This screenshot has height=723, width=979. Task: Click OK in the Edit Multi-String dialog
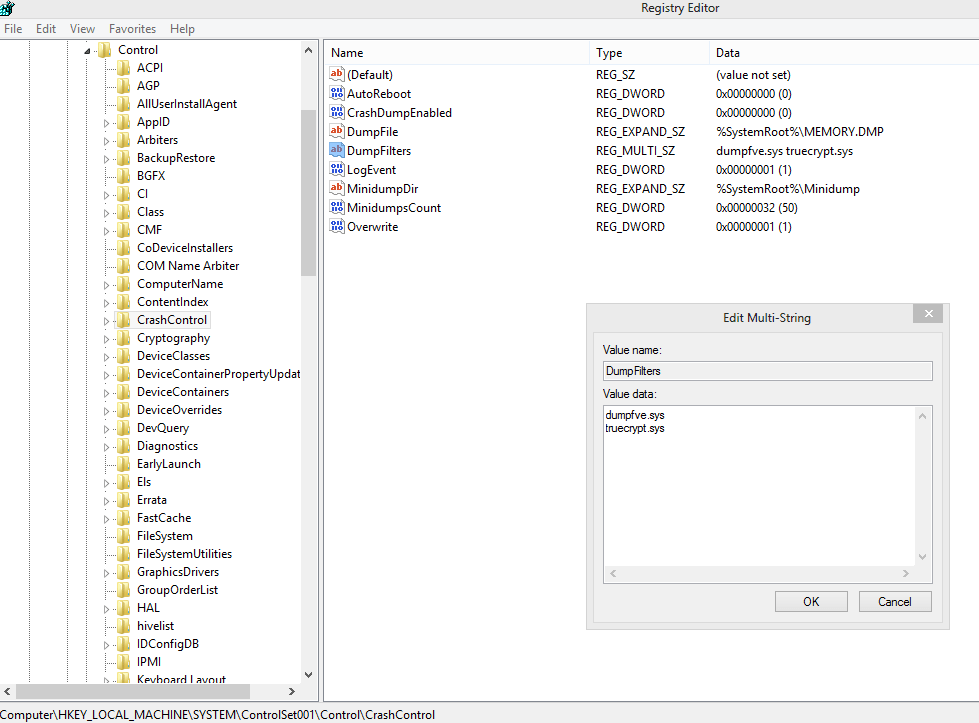click(x=809, y=601)
